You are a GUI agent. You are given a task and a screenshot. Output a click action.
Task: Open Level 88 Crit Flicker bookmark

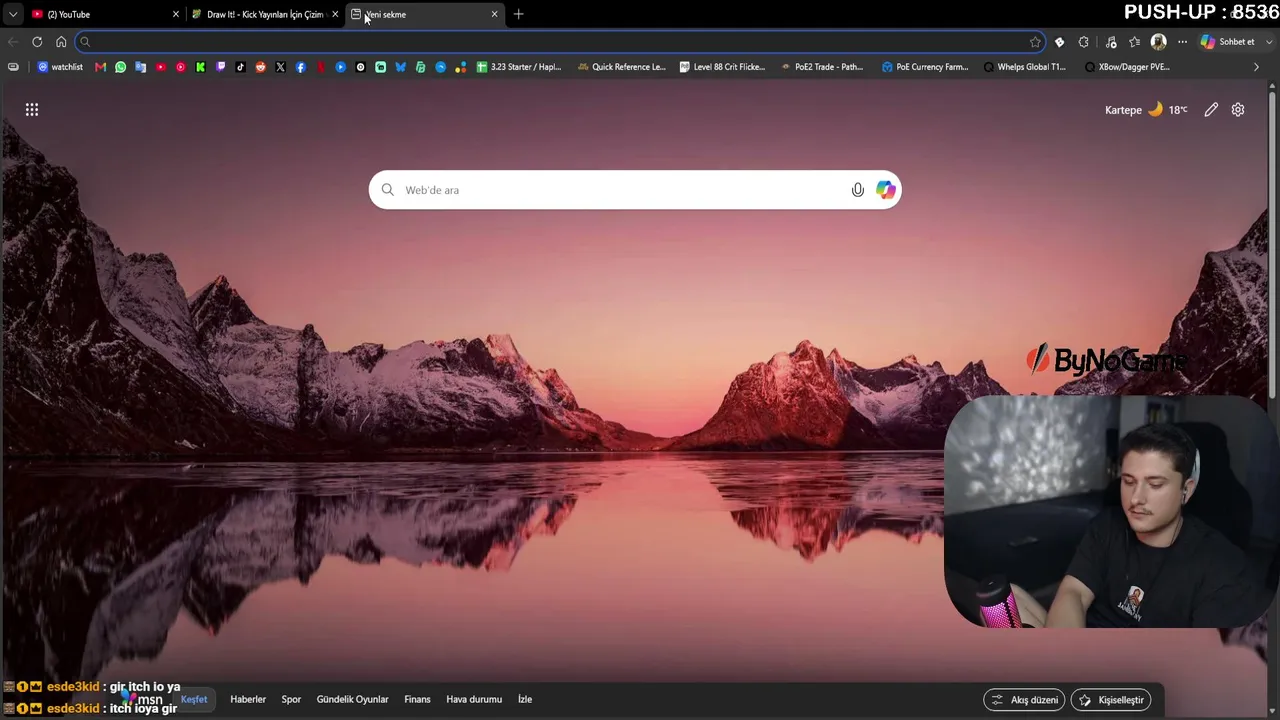coord(722,67)
